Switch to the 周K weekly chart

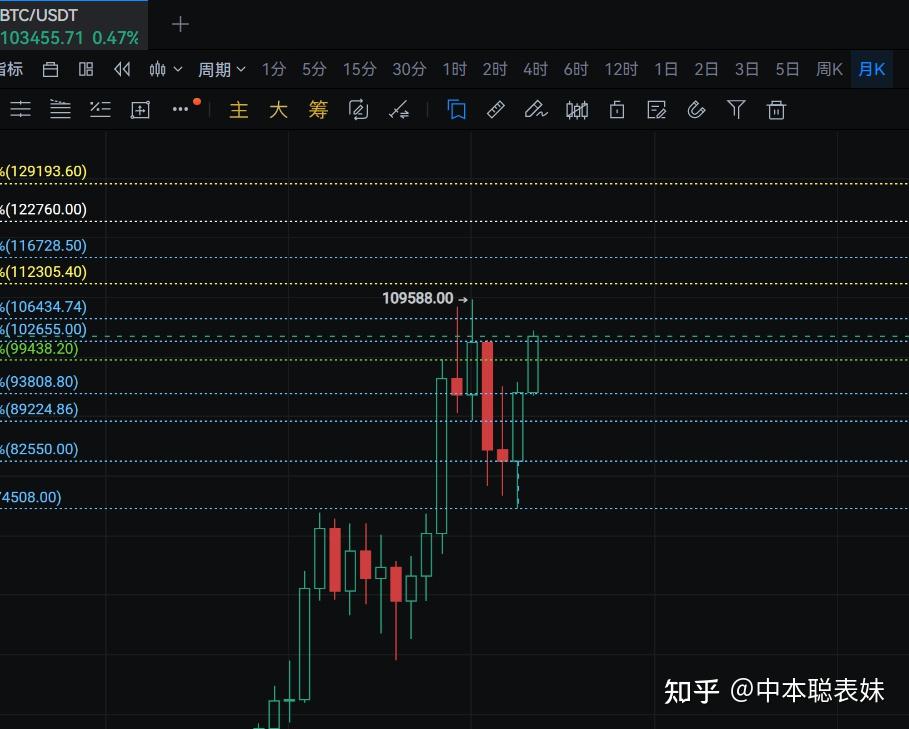point(829,70)
